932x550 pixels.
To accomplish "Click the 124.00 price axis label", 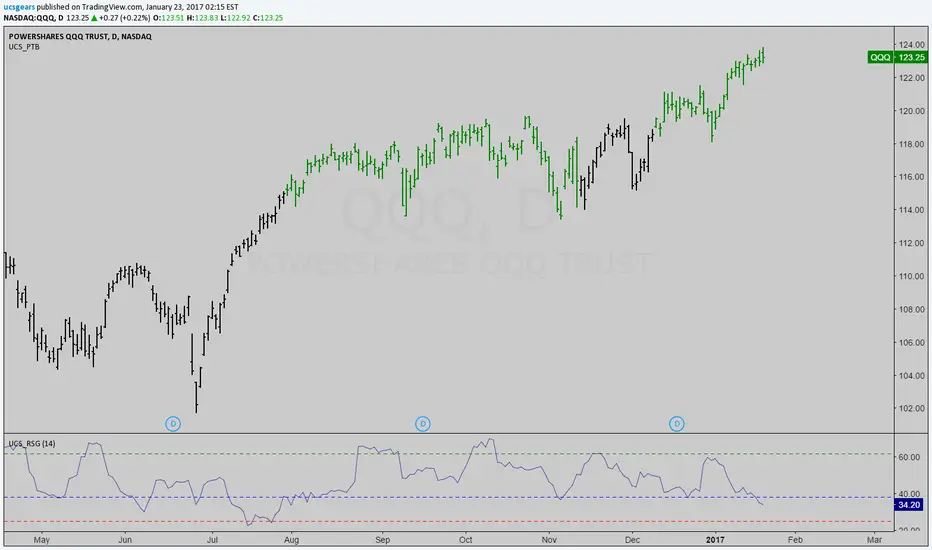I will tap(912, 45).
